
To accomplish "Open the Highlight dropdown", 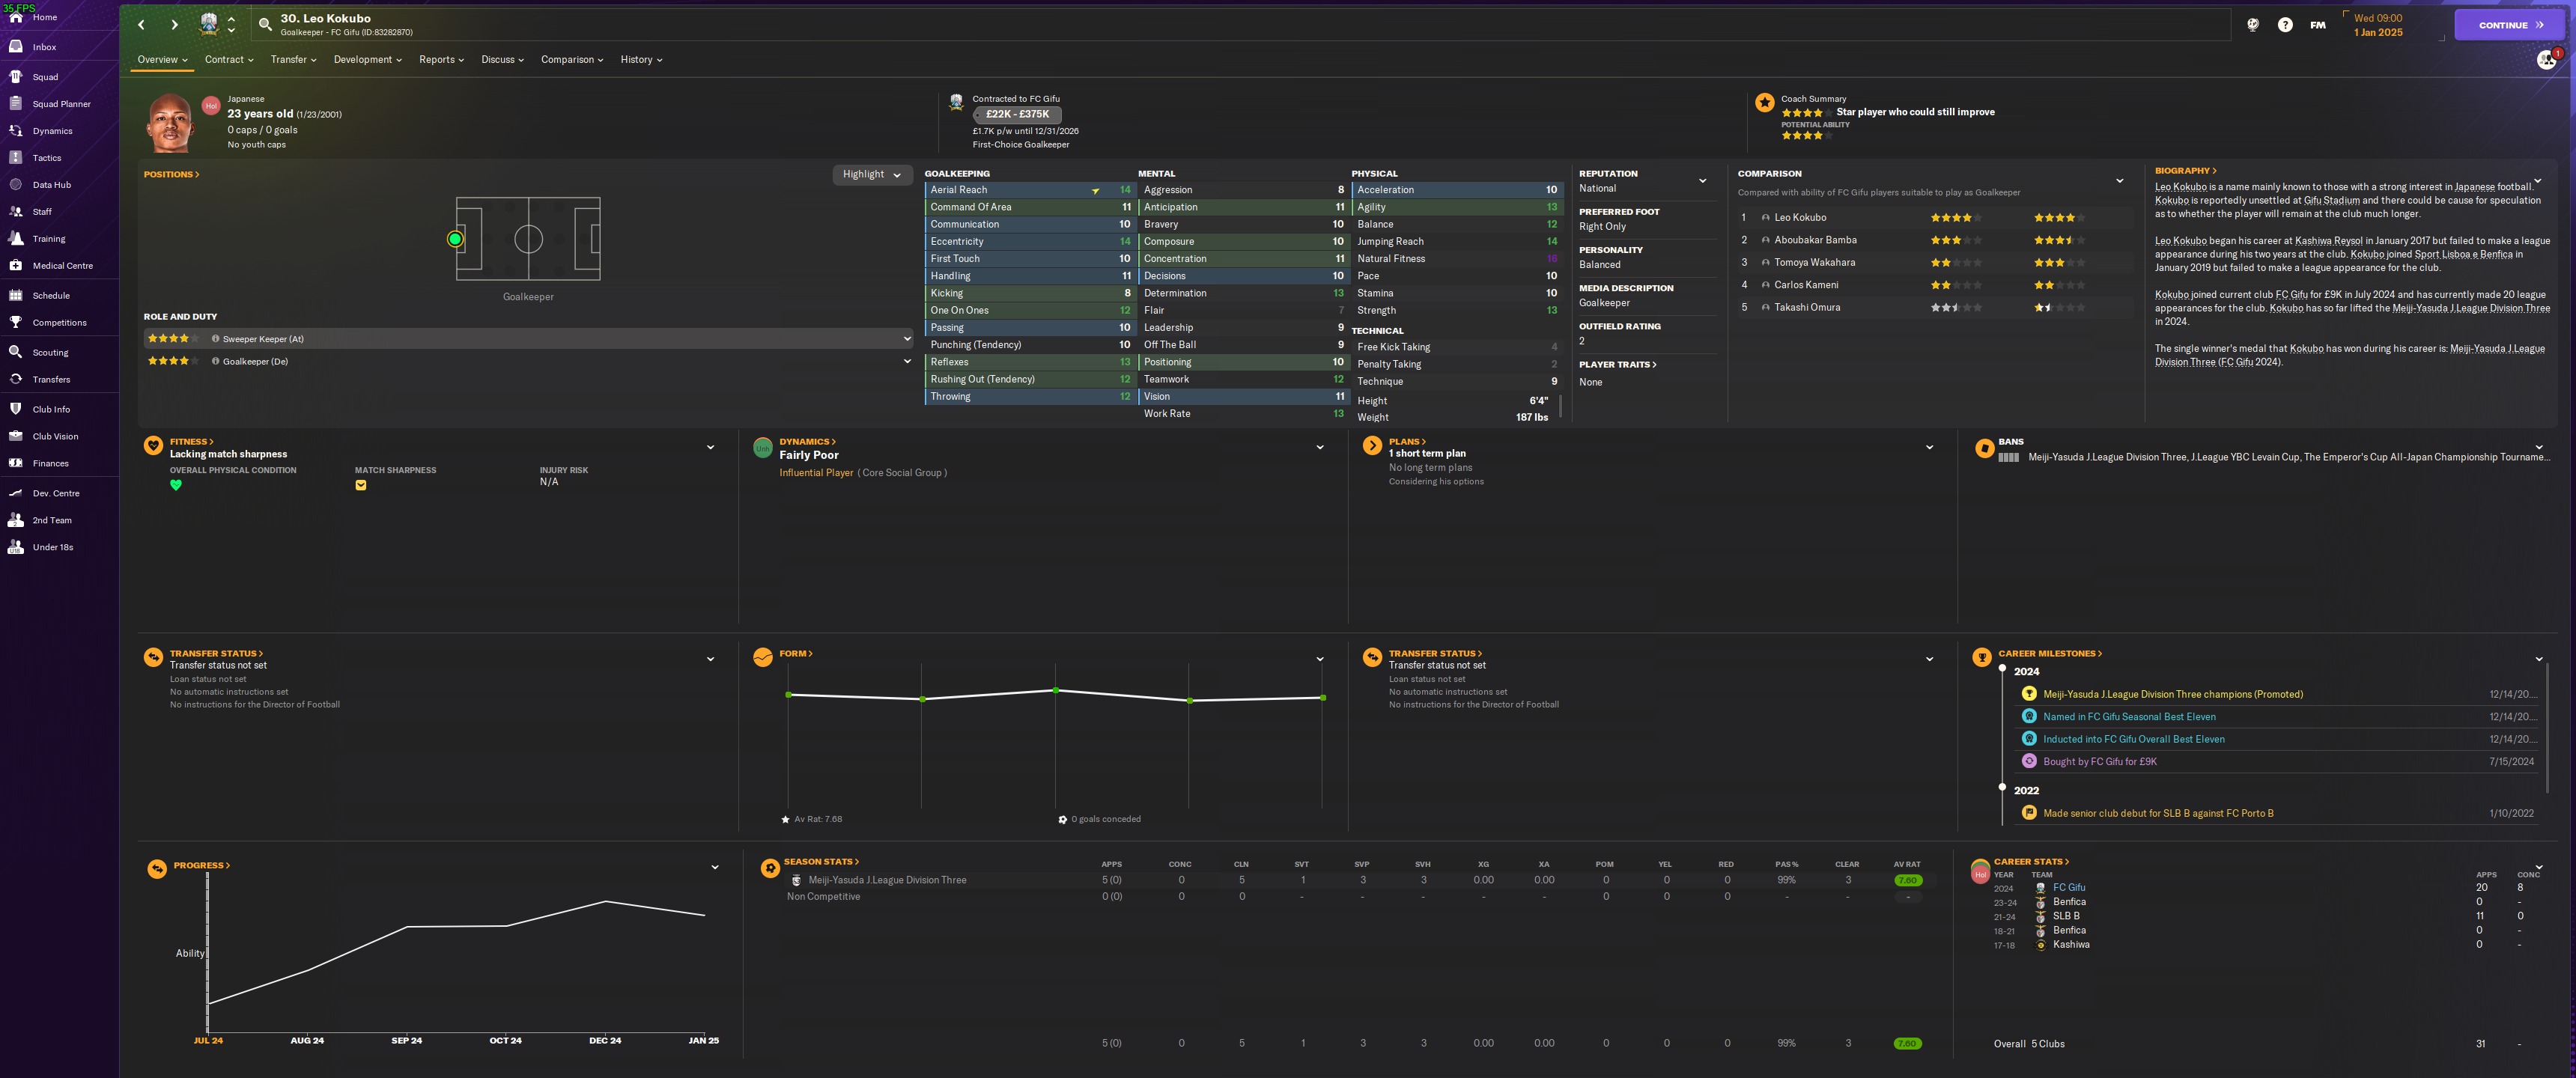I will (x=872, y=175).
